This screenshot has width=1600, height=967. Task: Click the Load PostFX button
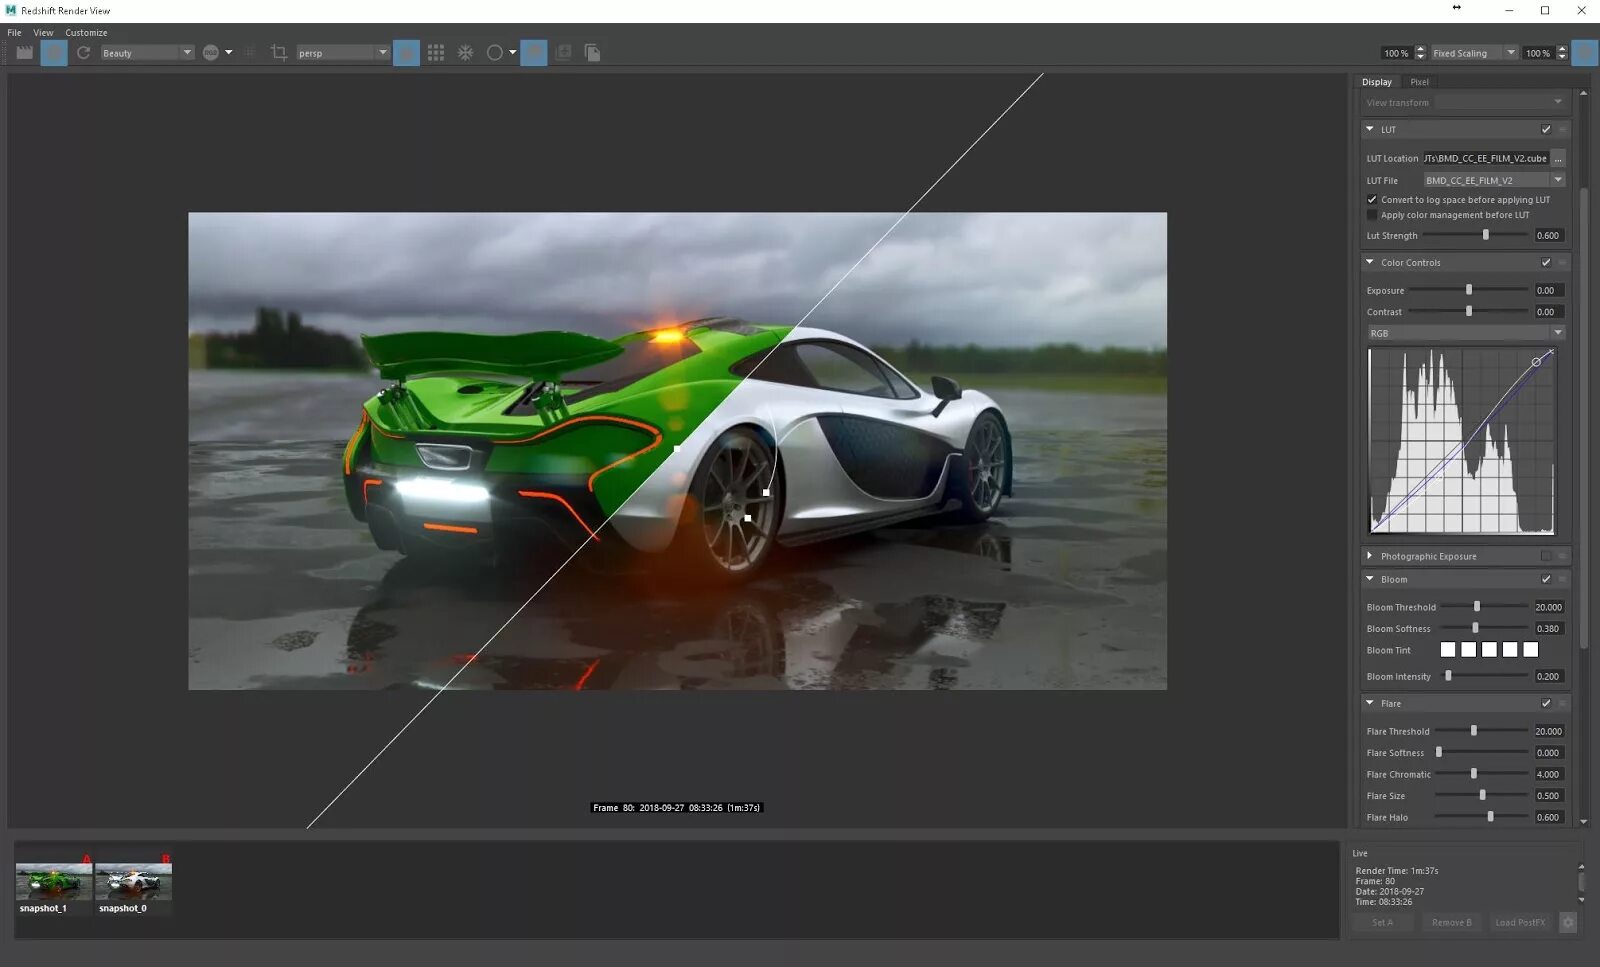coord(1520,922)
